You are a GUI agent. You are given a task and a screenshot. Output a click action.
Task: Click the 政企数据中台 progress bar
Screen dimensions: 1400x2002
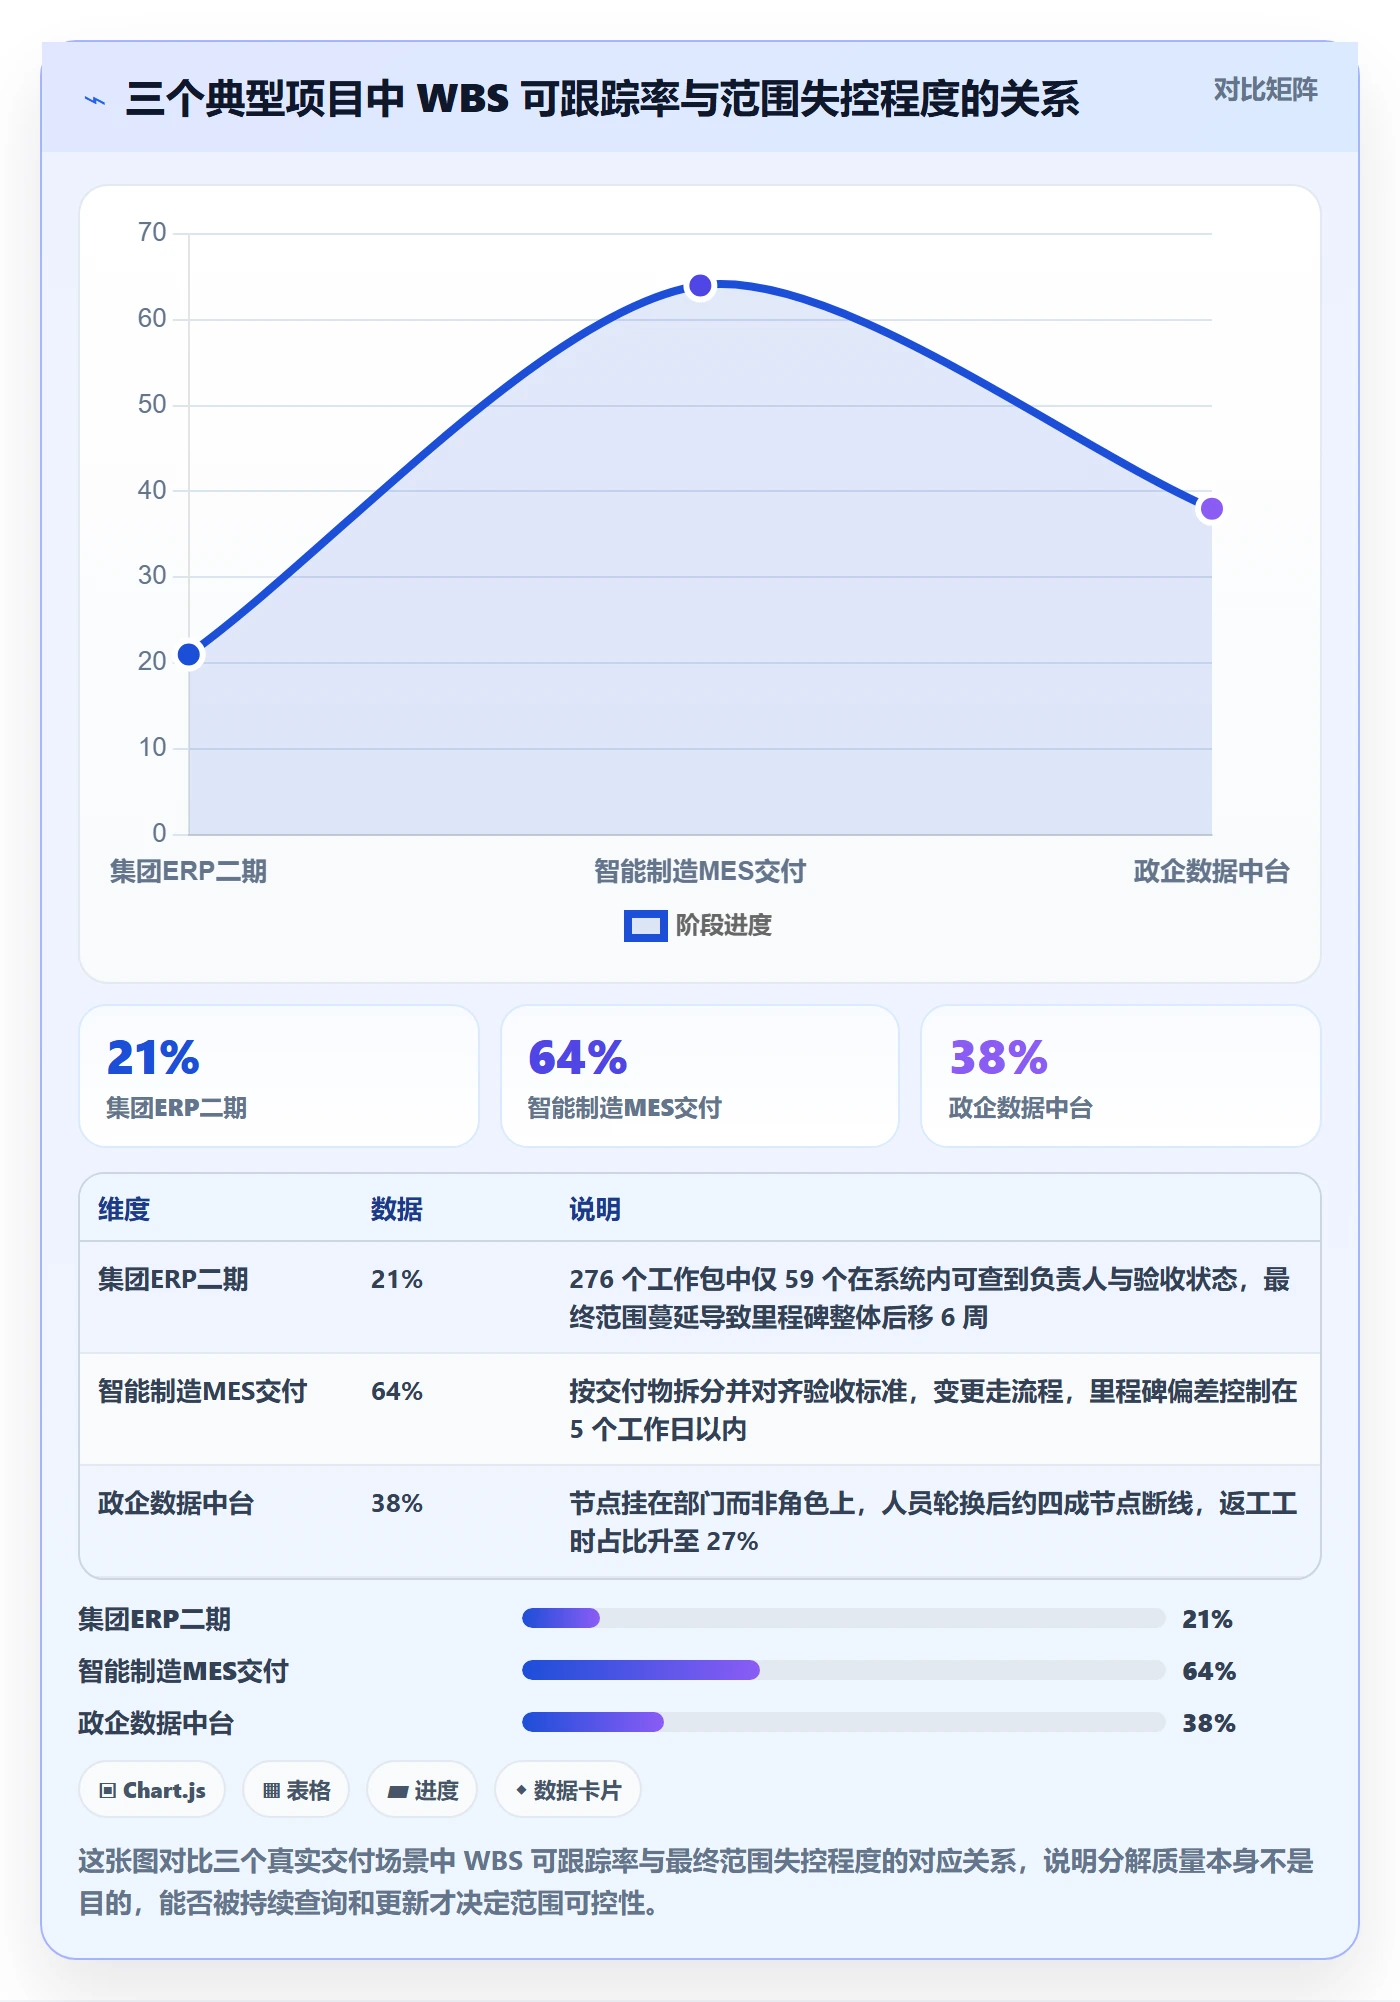tap(843, 1722)
